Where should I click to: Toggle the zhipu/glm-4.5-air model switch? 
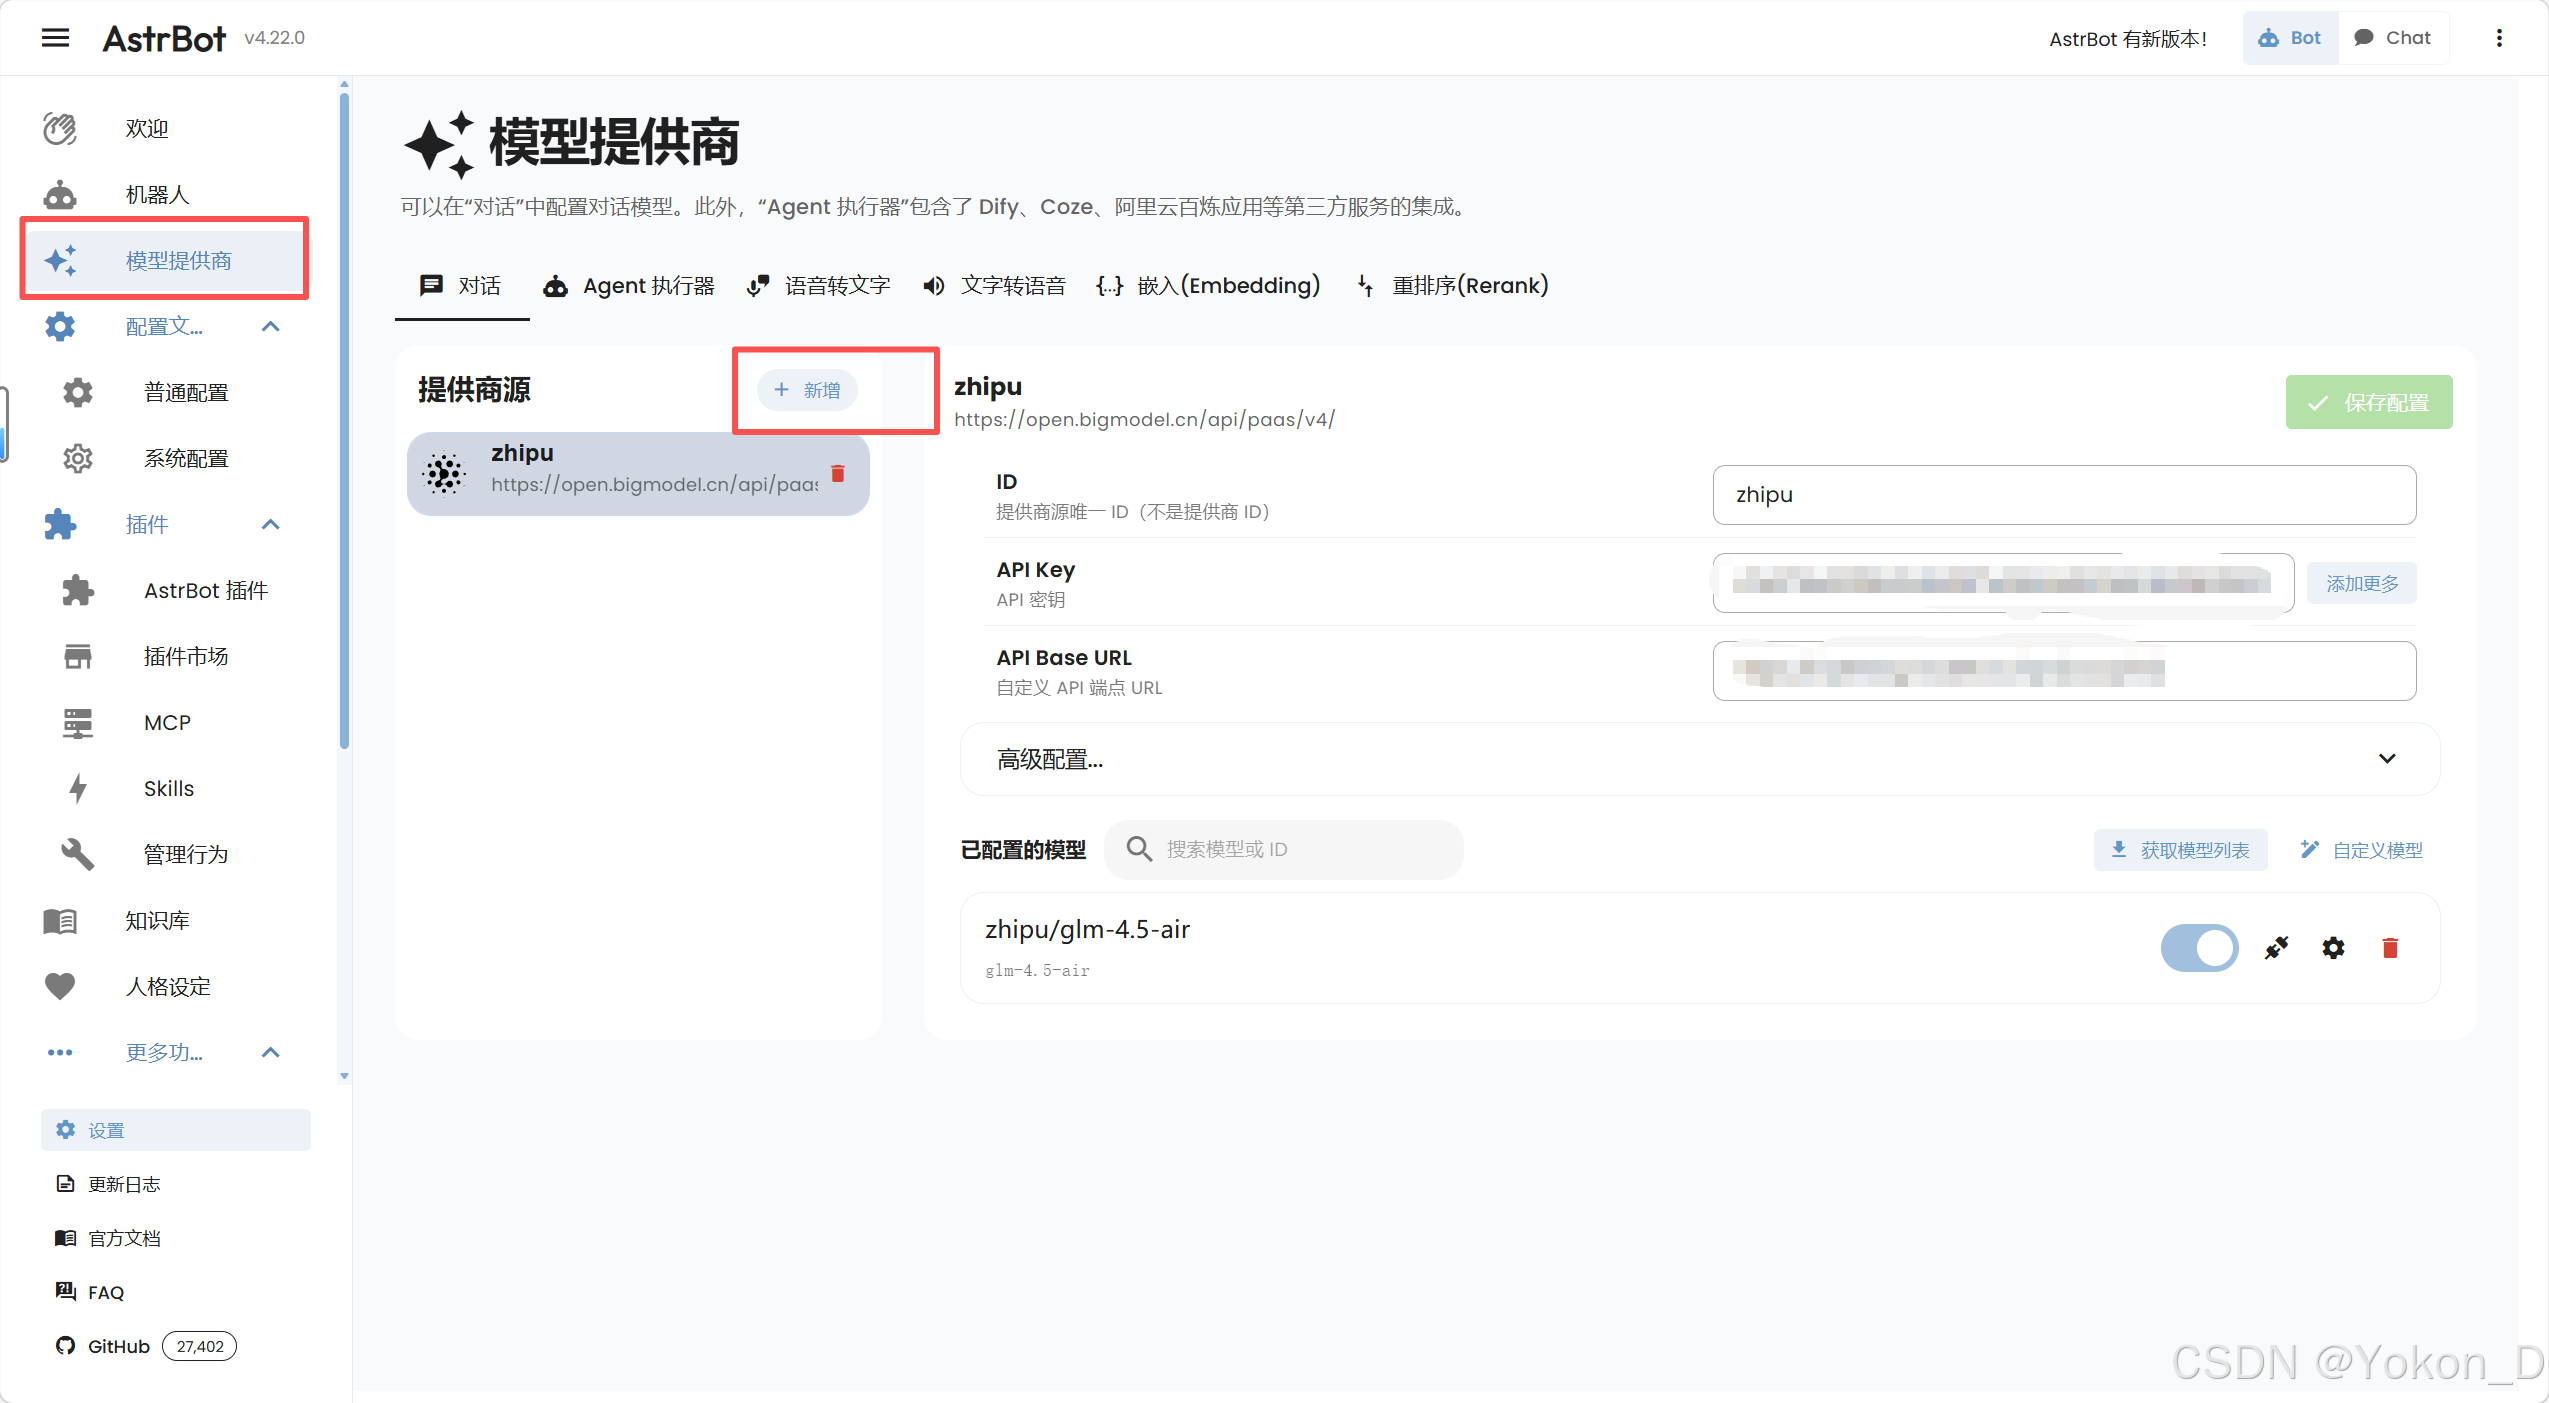pyautogui.click(x=2199, y=948)
